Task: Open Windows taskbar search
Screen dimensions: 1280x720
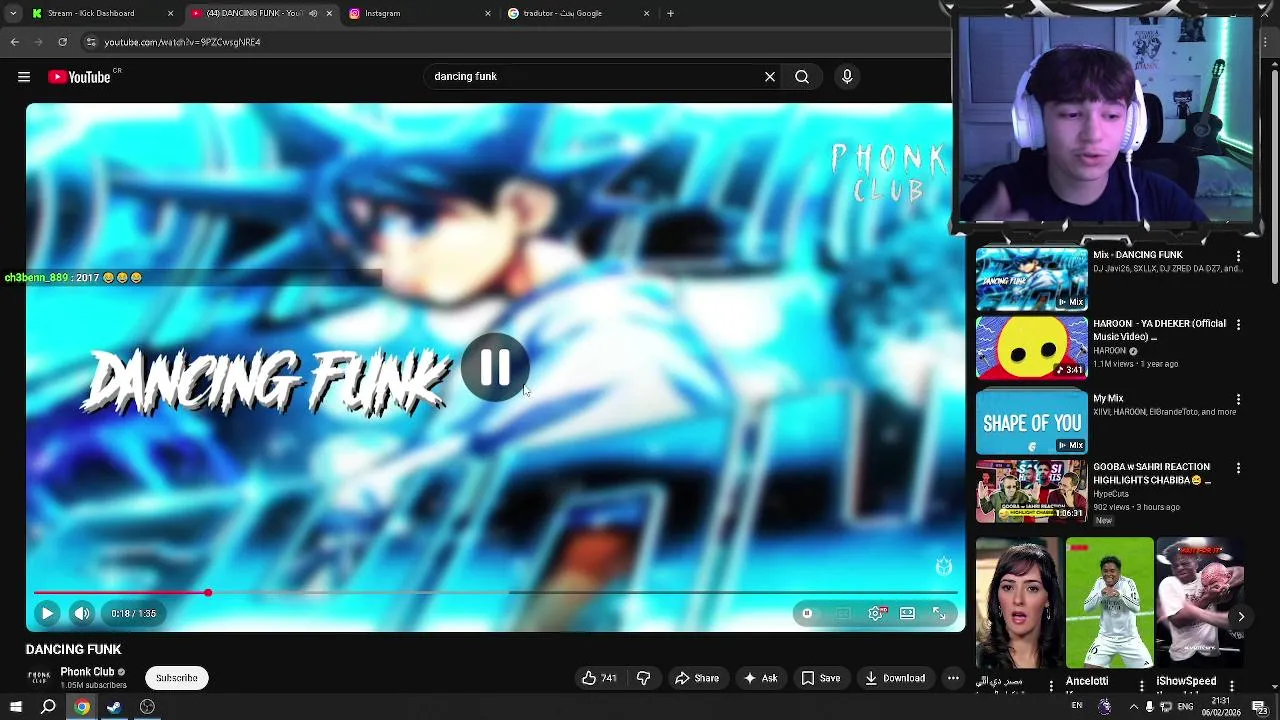Action: (x=48, y=707)
